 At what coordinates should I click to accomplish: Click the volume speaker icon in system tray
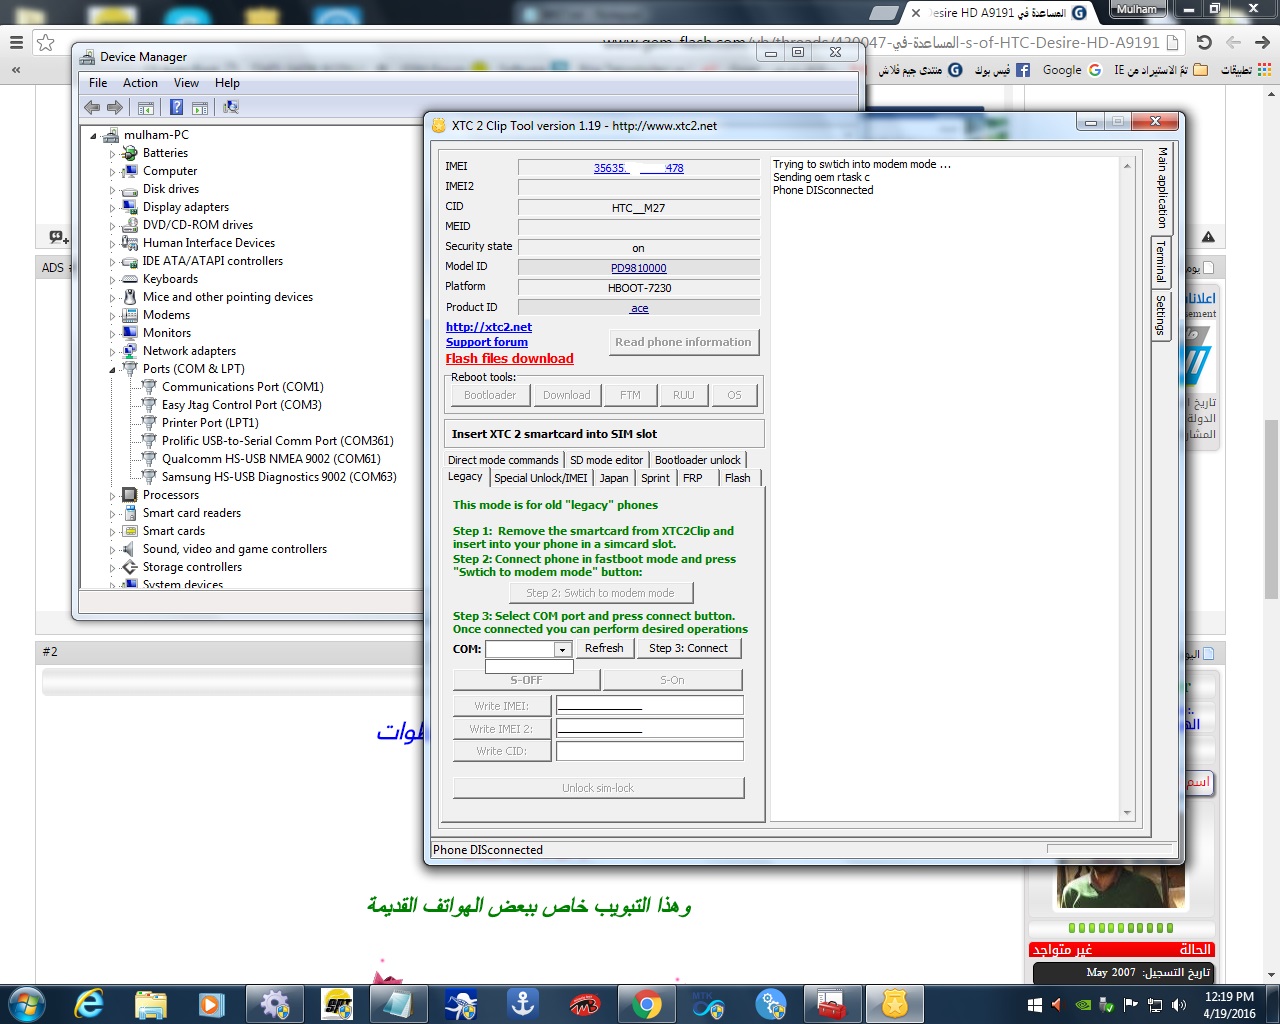click(1179, 1005)
